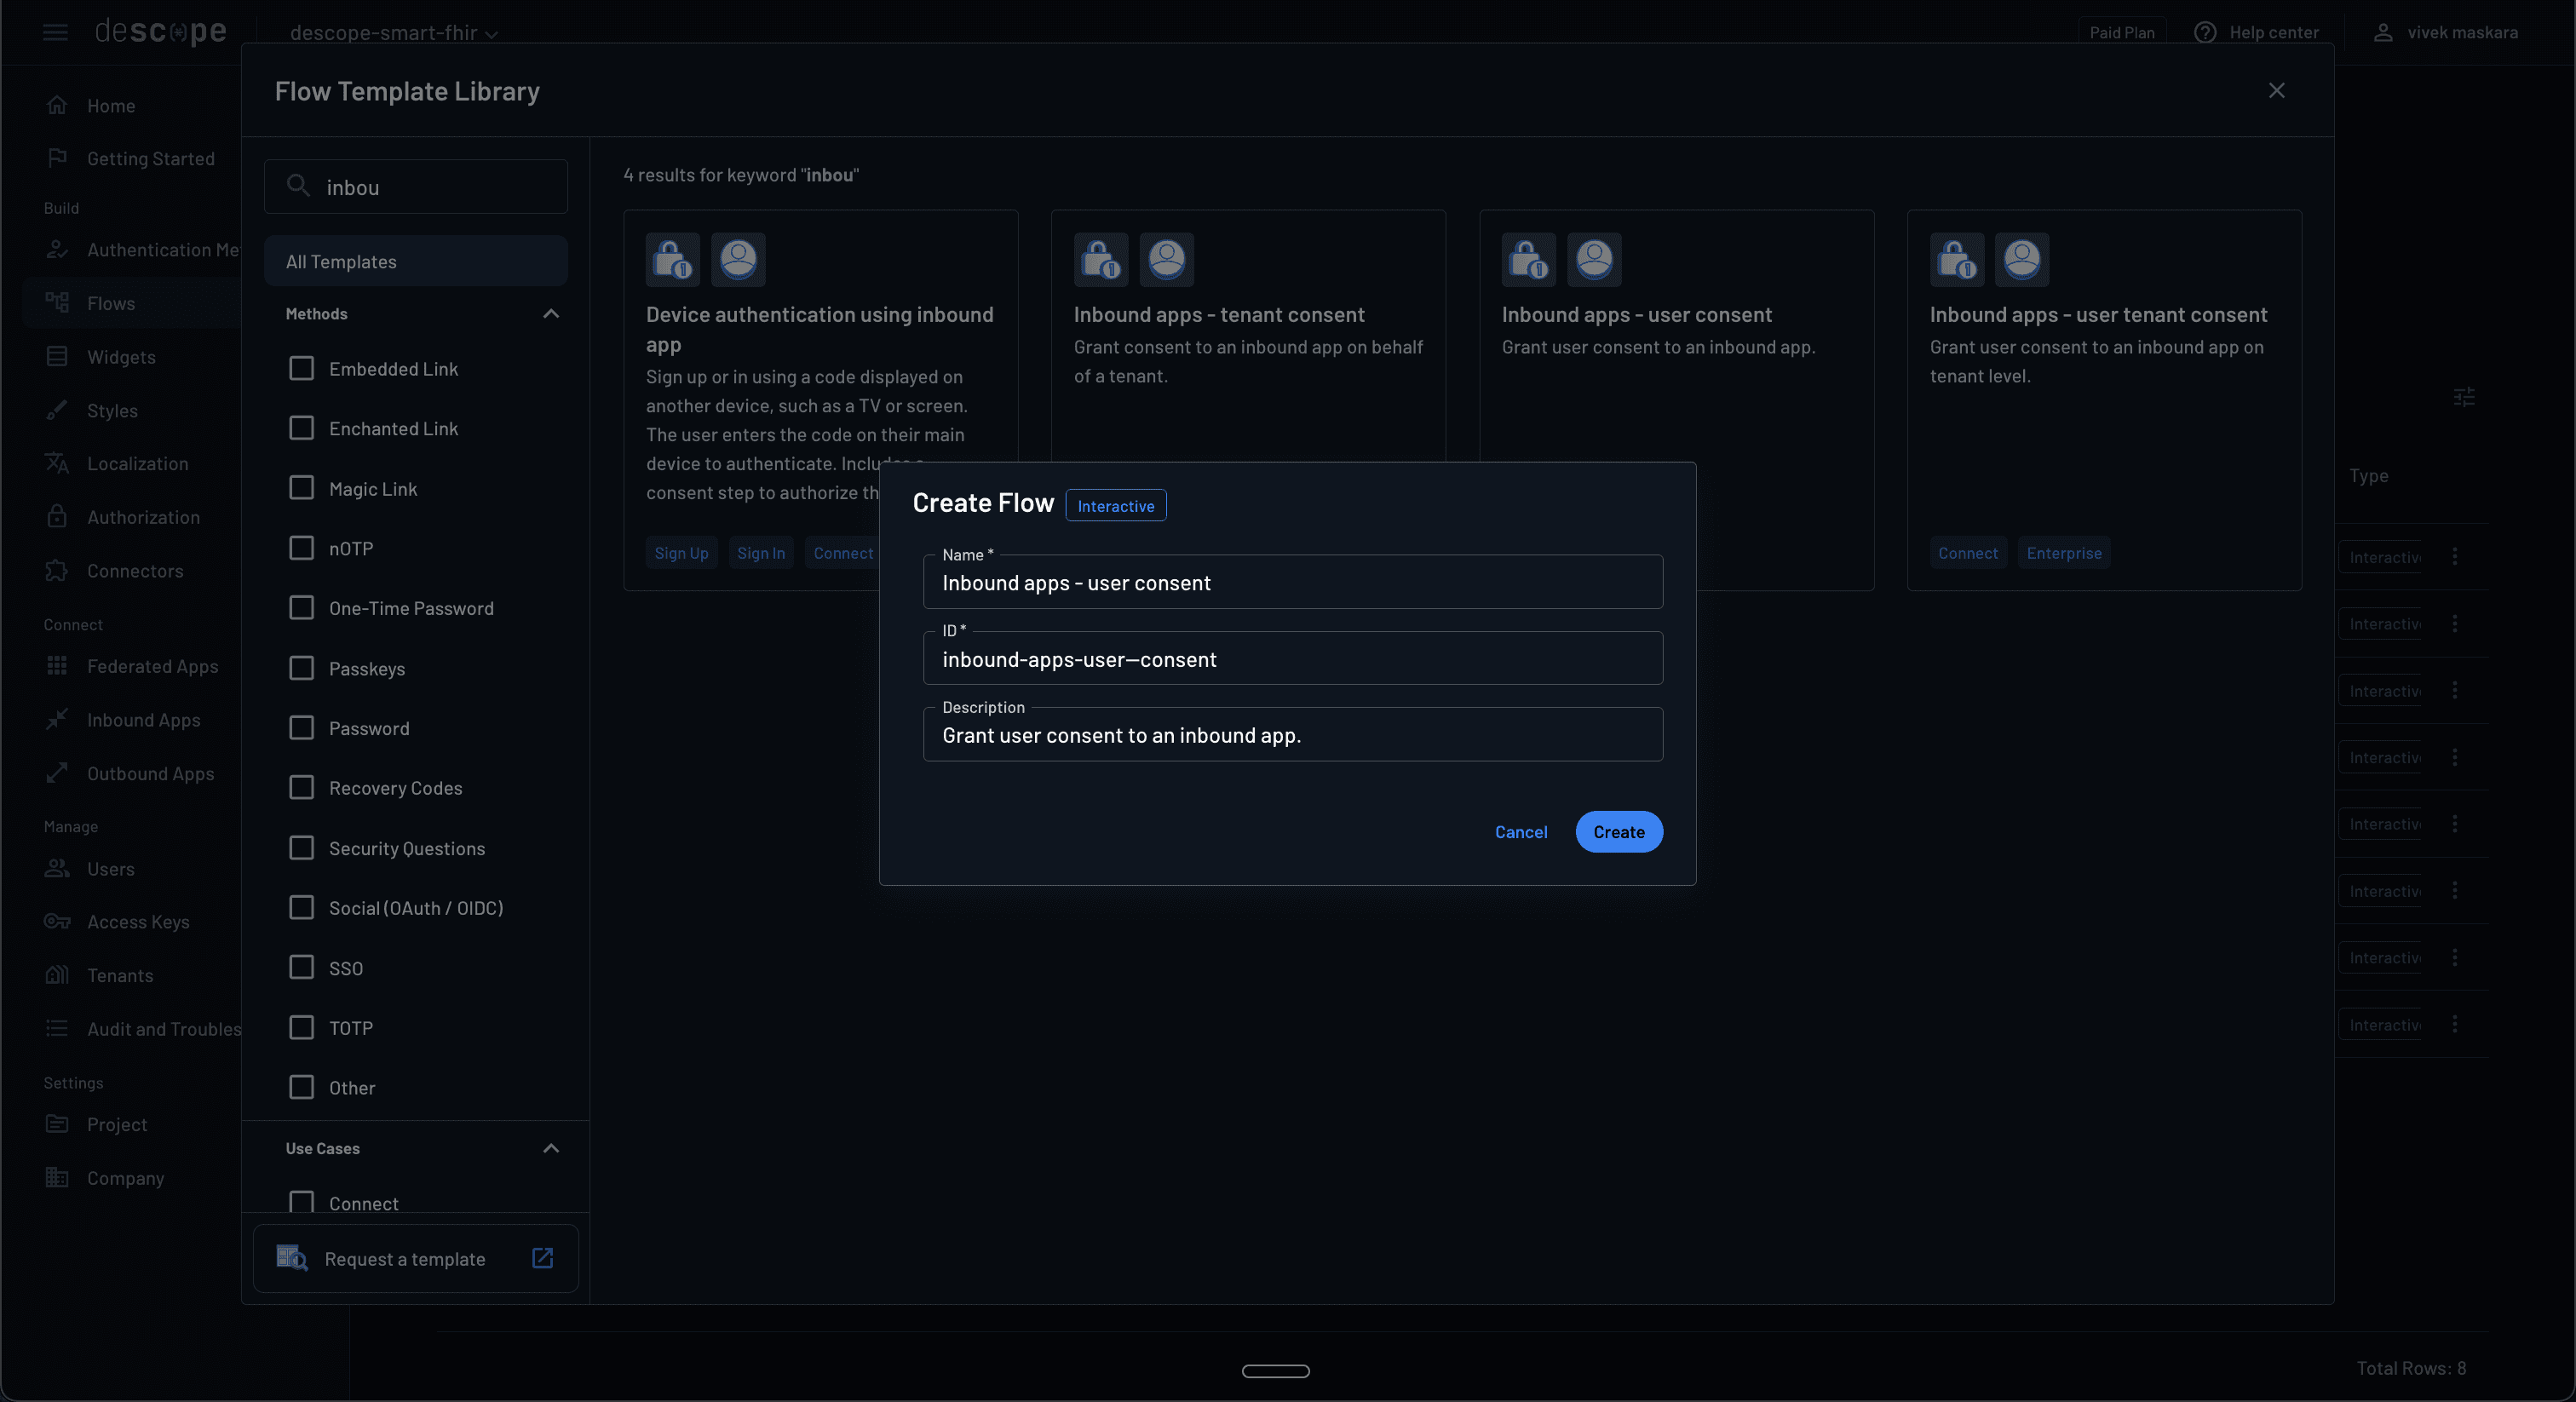Select the Authorization lock icon
The height and width of the screenshot is (1402, 2576).
pyautogui.click(x=57, y=516)
